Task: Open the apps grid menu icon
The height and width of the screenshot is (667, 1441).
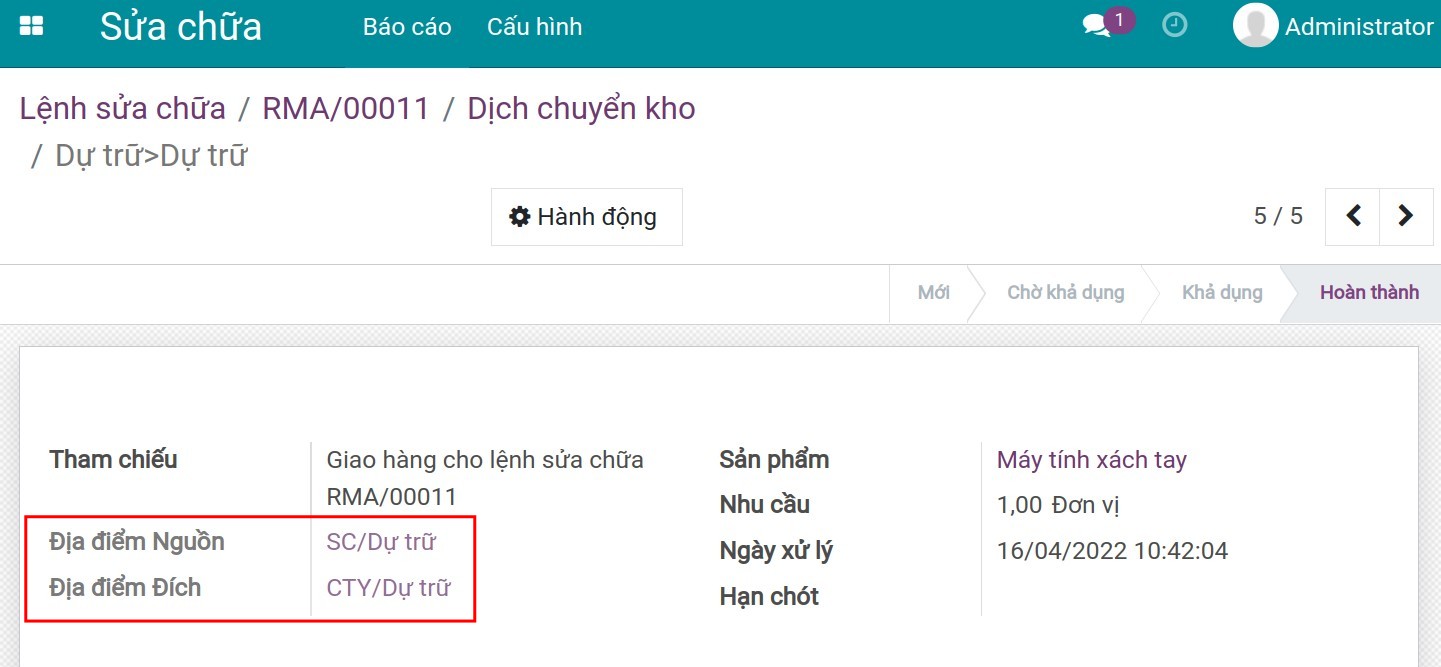Action: click(x=32, y=26)
